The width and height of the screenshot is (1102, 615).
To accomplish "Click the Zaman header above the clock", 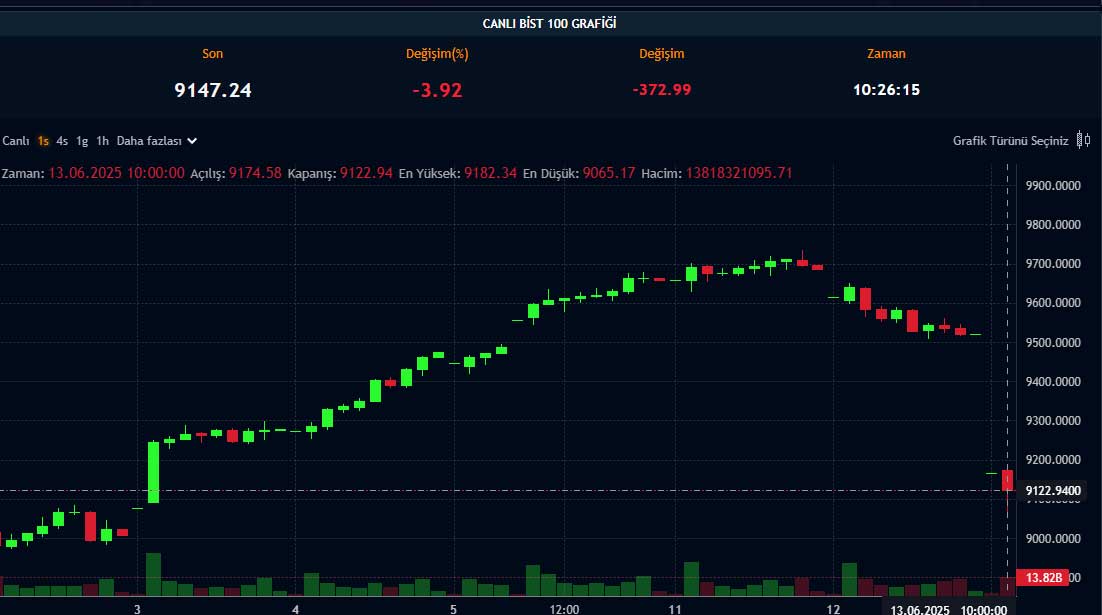I will point(886,53).
